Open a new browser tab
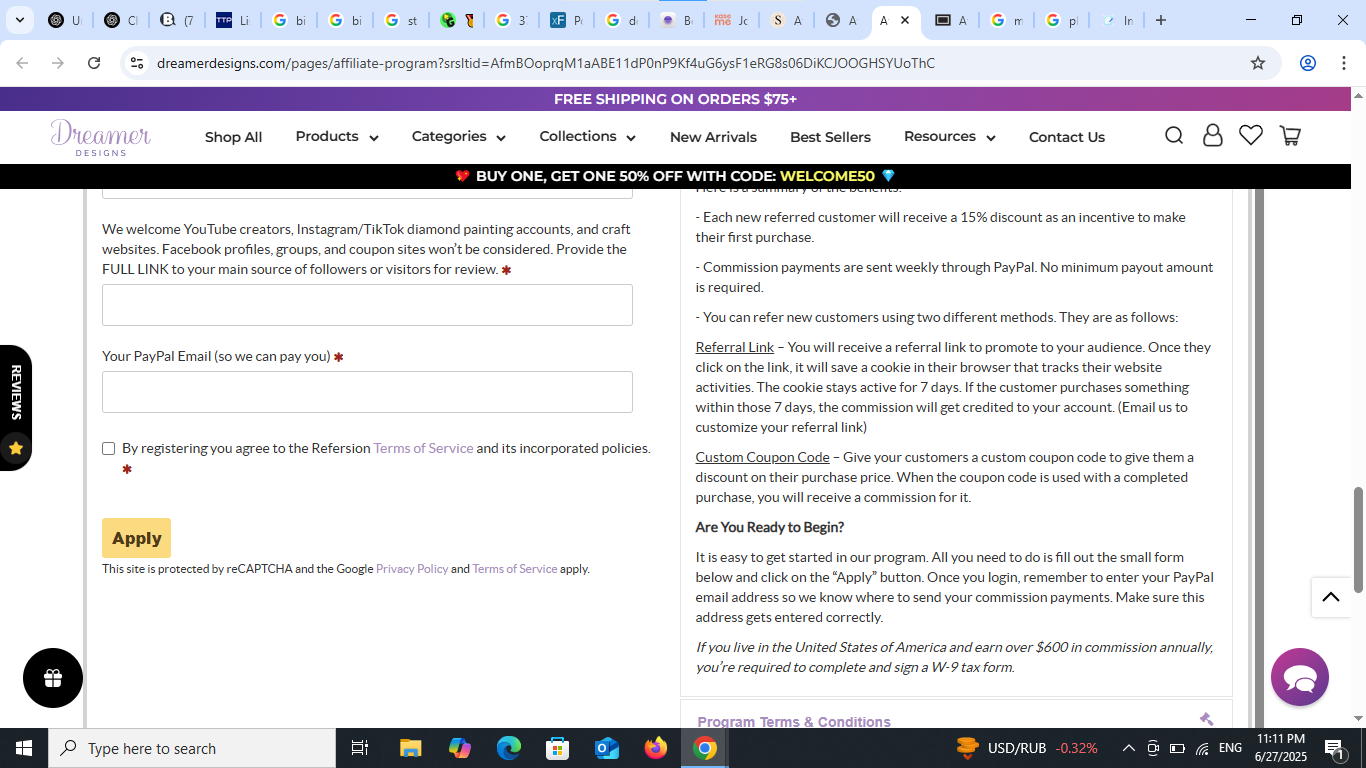This screenshot has width=1366, height=768. (x=1160, y=20)
